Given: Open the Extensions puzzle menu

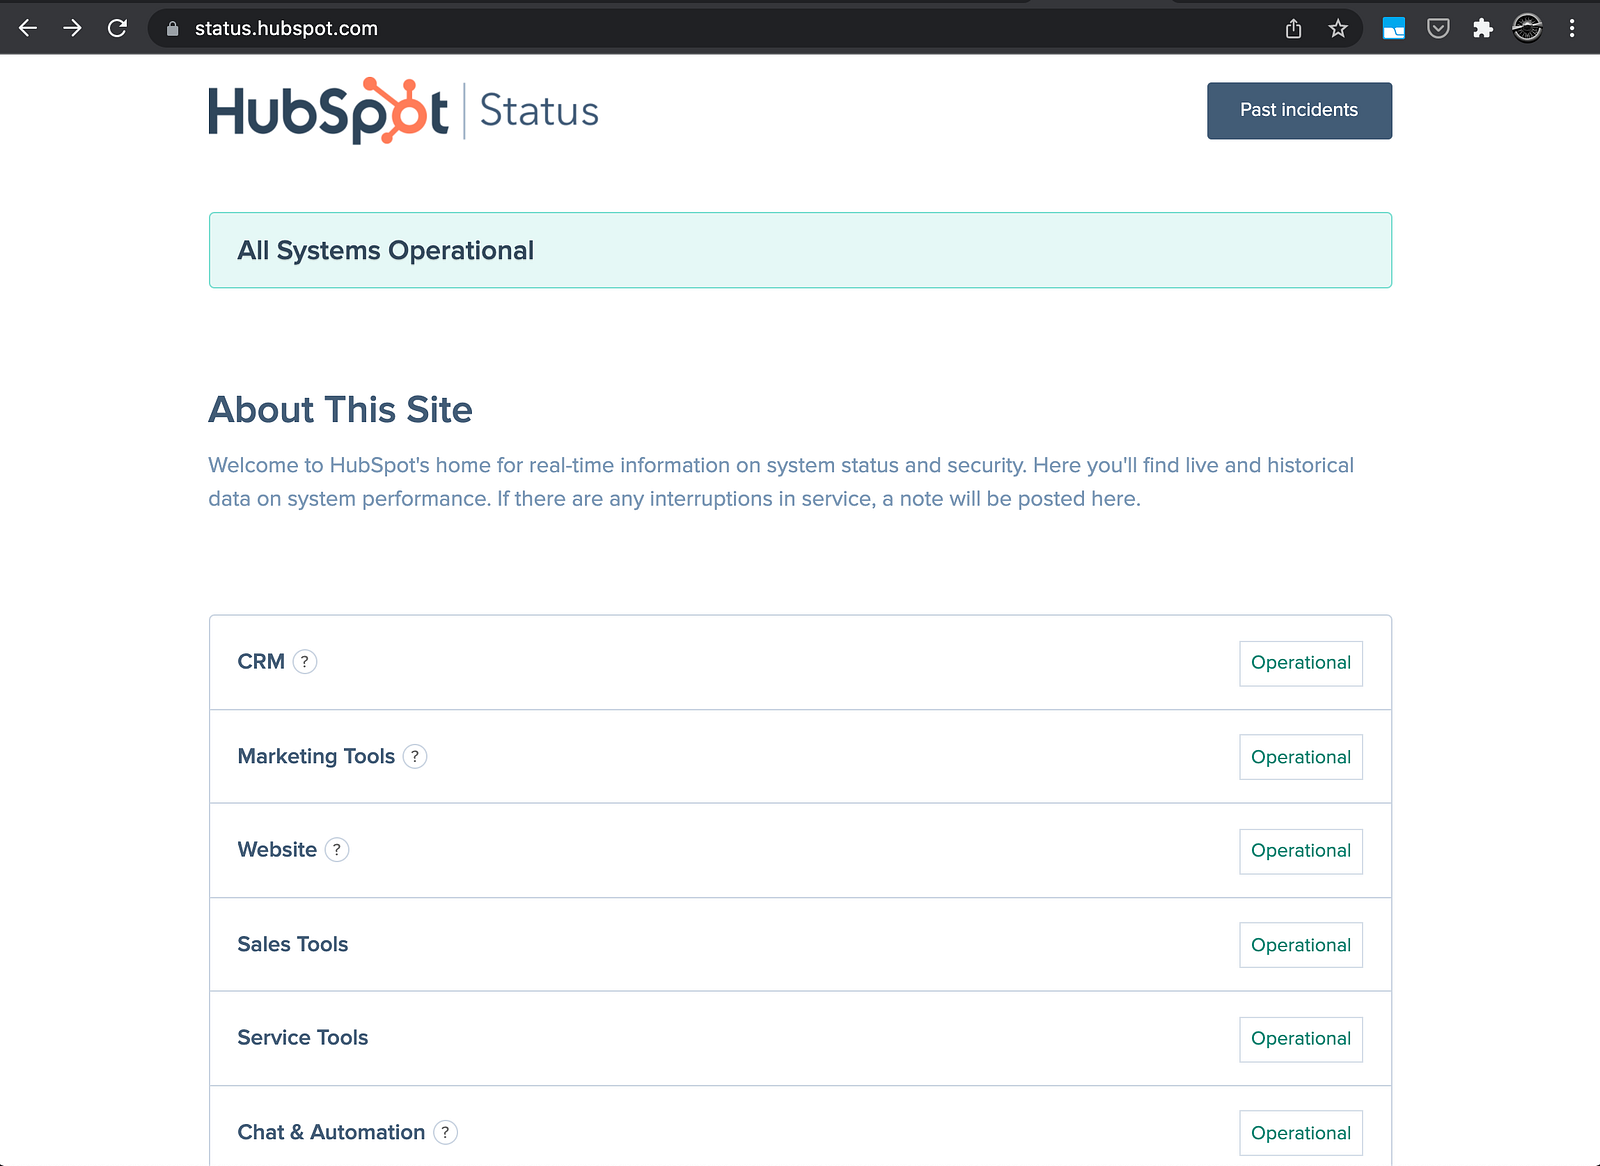Looking at the screenshot, I should pyautogui.click(x=1483, y=28).
